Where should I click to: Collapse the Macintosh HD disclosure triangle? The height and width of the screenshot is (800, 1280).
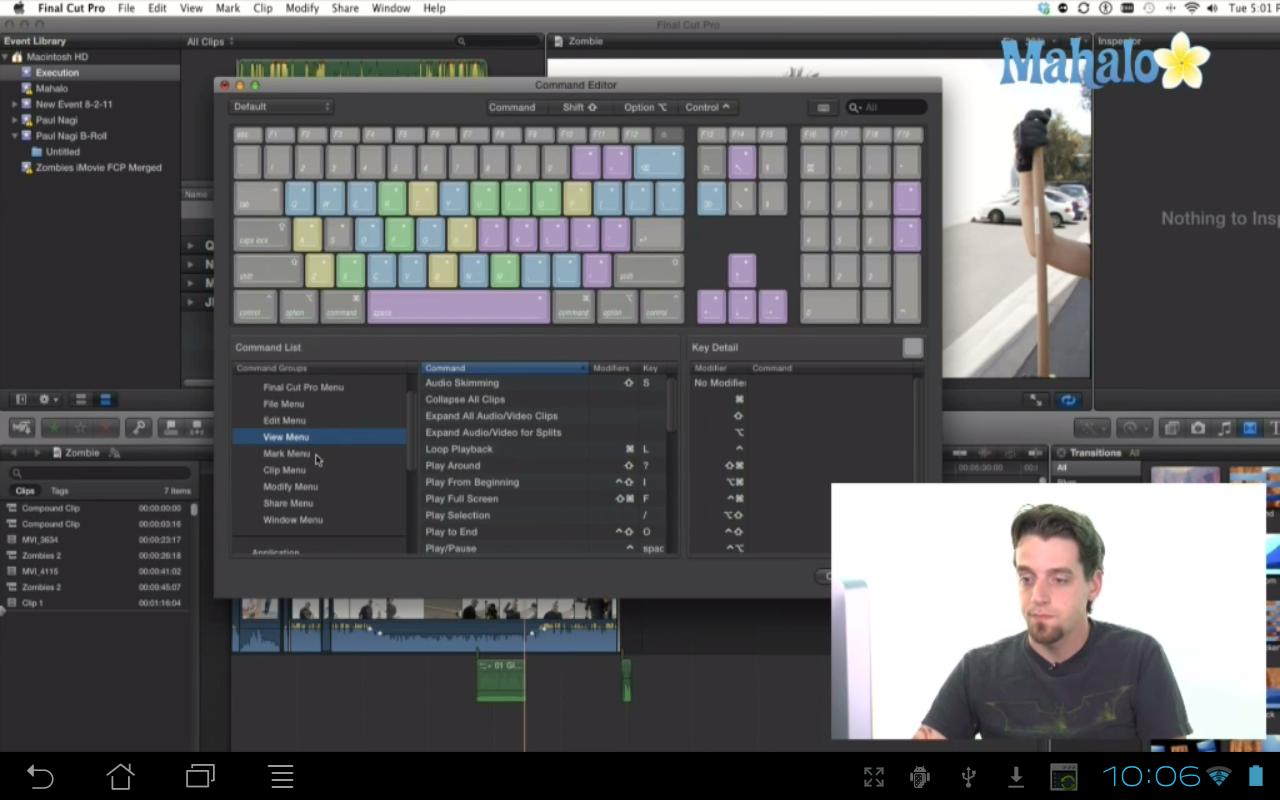pyautogui.click(x=5, y=57)
